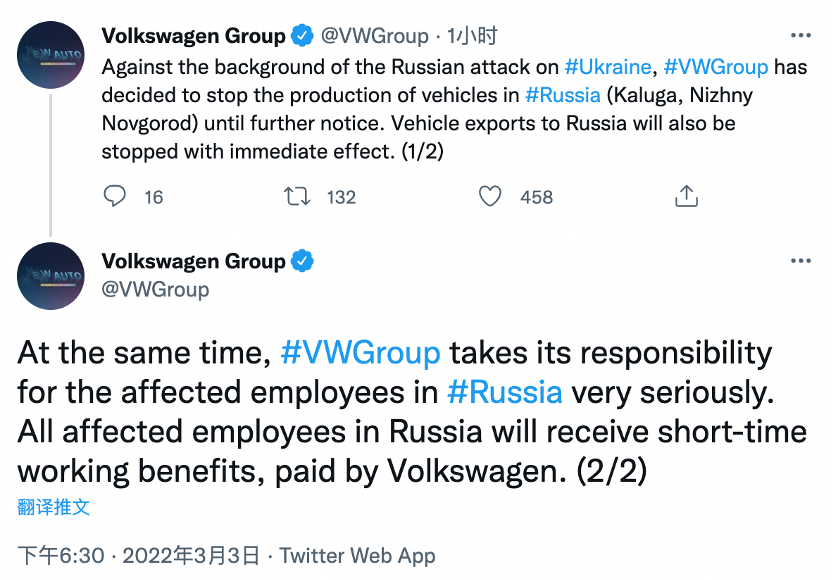Open #VWGroup hashtag in first tweet

[715, 68]
